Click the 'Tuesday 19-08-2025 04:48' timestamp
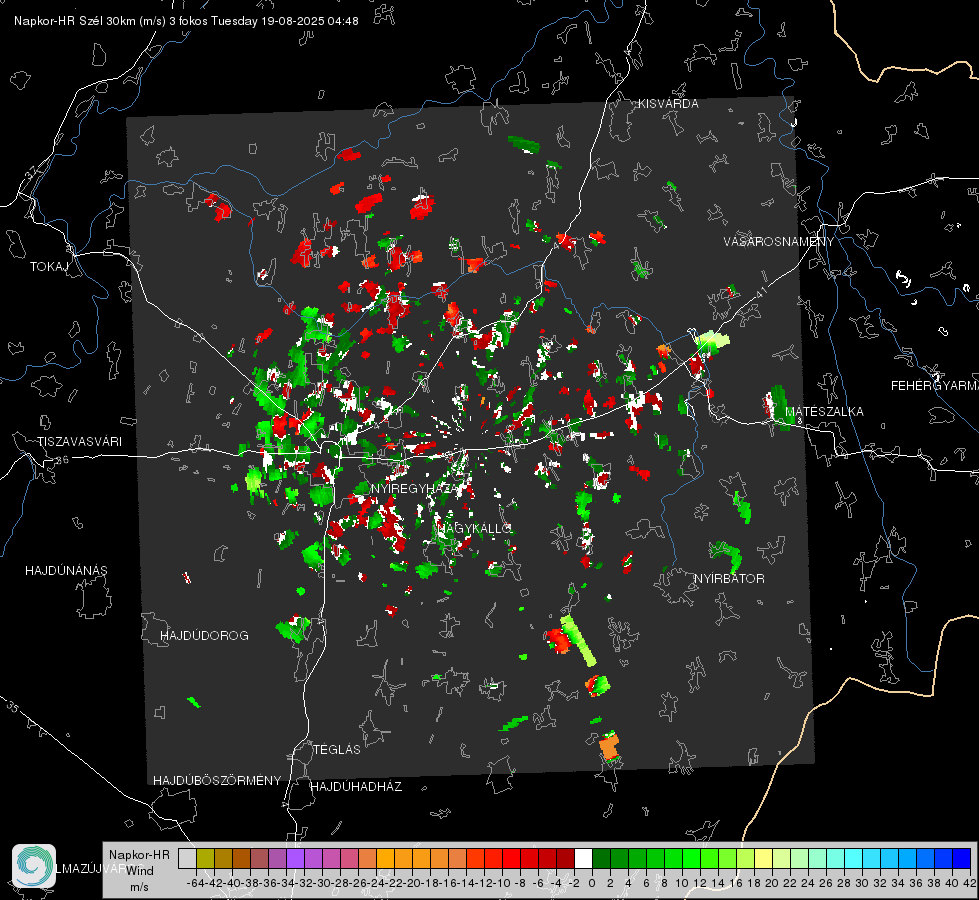This screenshot has width=979, height=900. coord(285,21)
